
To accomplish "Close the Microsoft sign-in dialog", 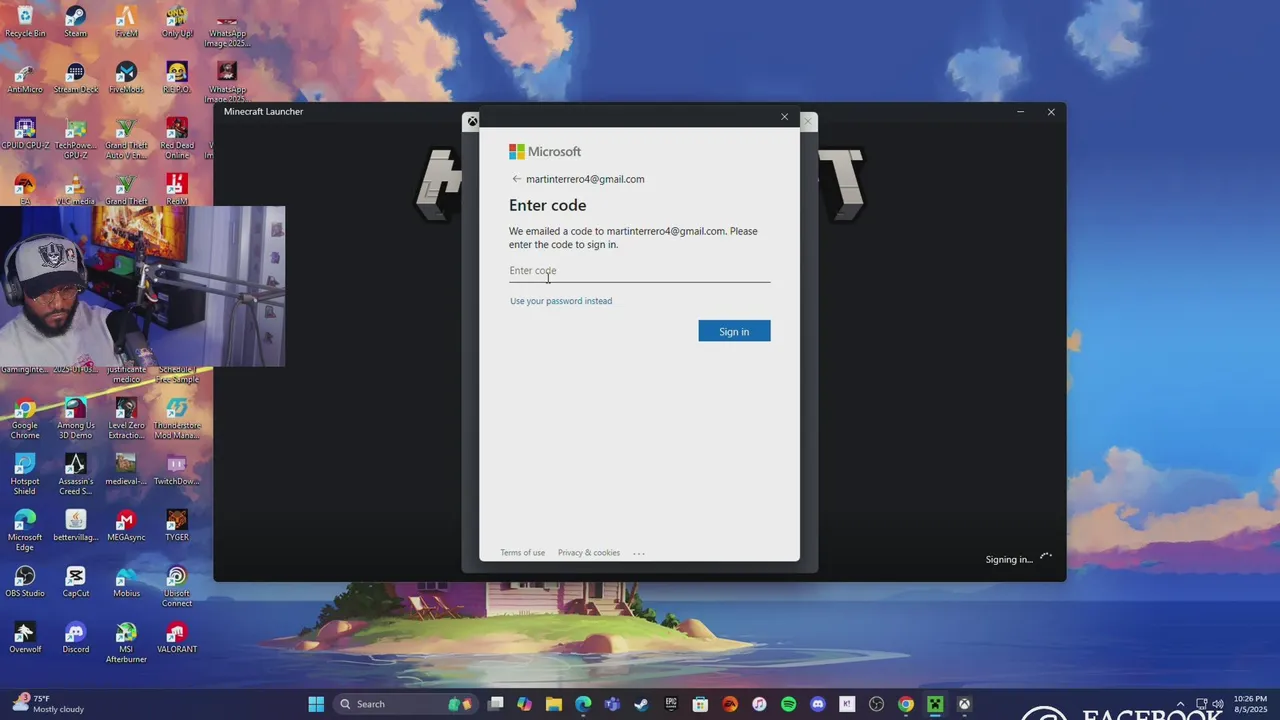I will (x=784, y=117).
